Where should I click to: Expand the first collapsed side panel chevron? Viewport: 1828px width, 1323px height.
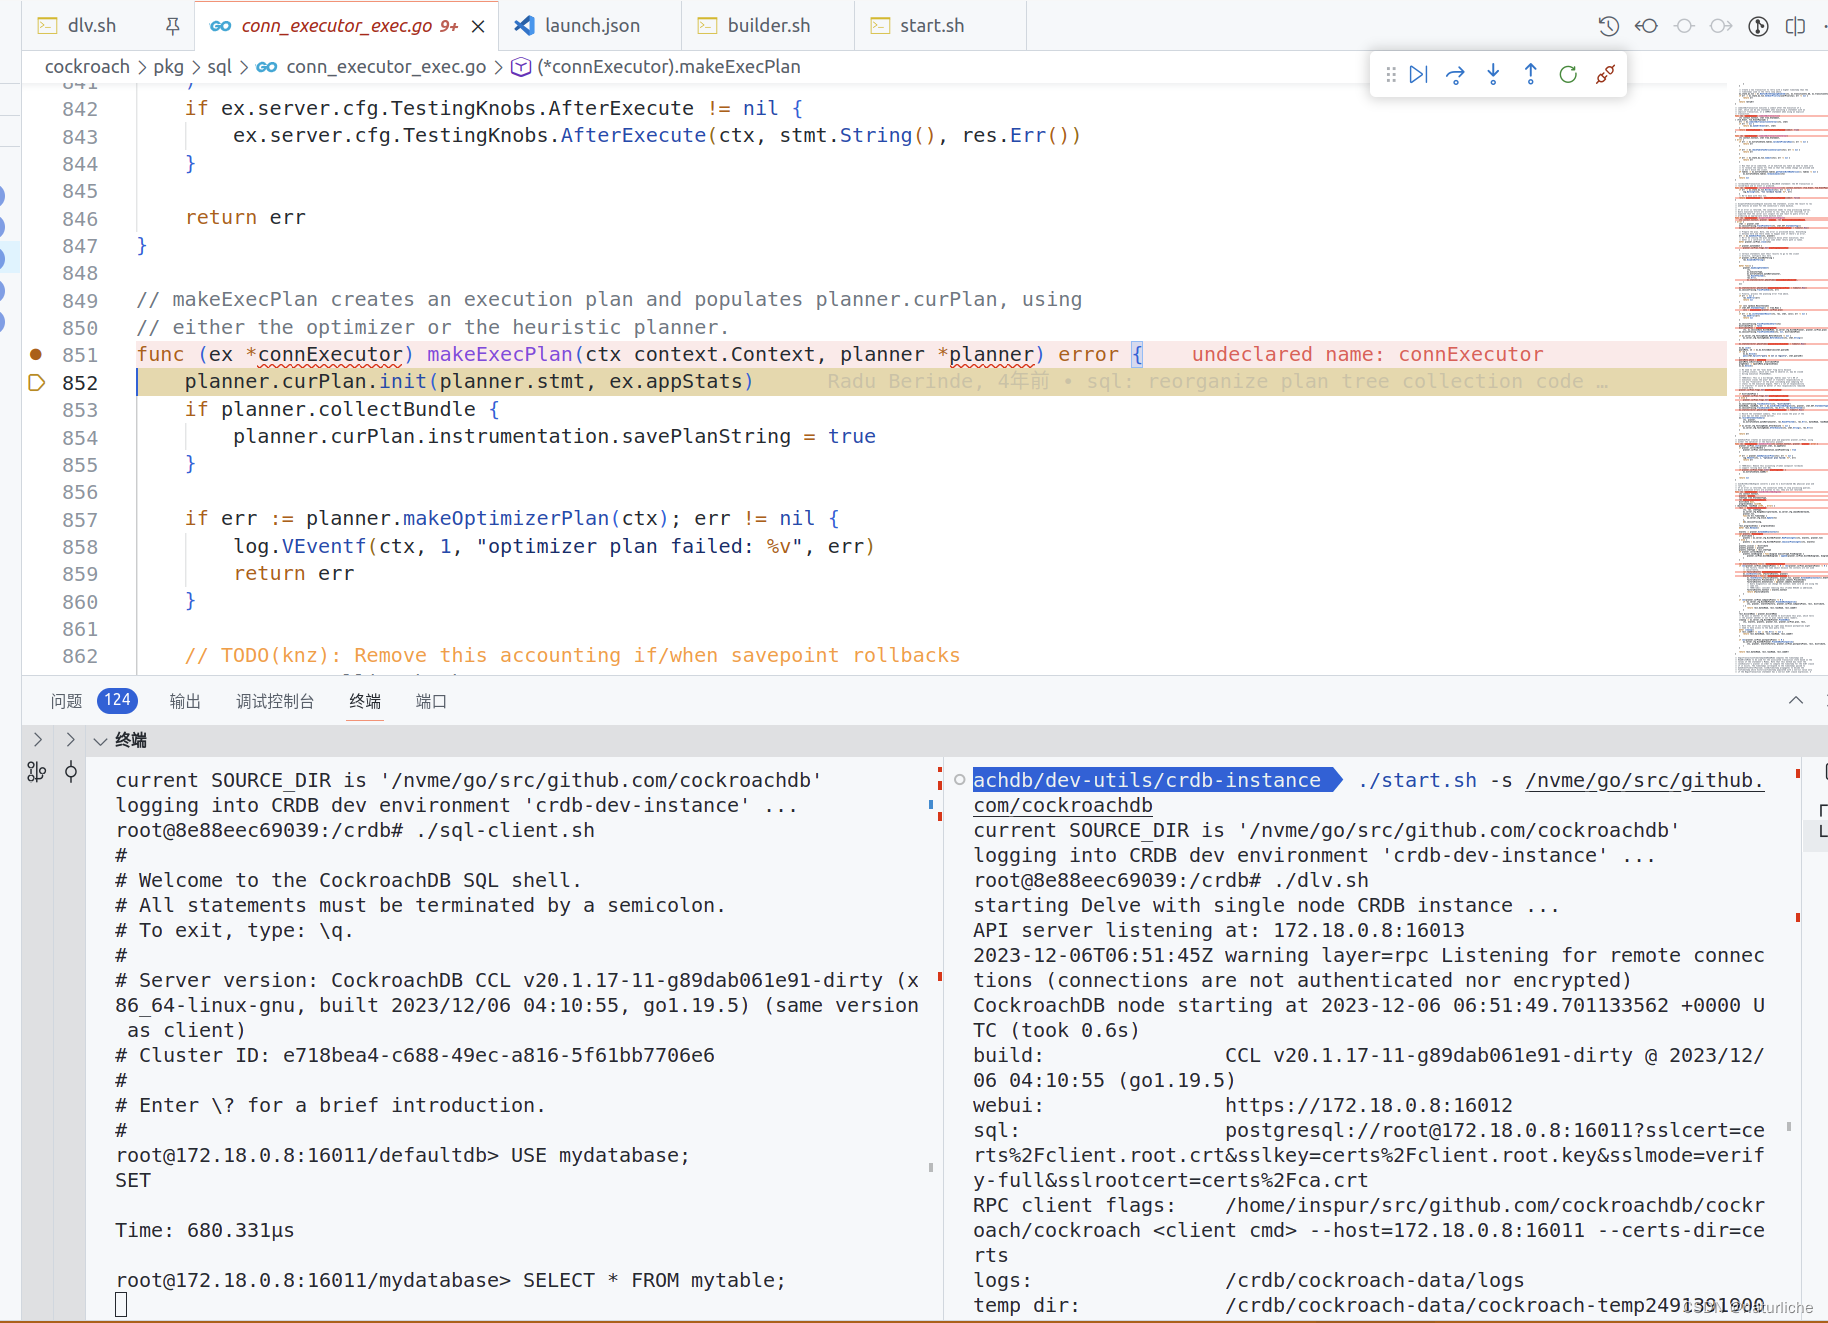tap(37, 740)
